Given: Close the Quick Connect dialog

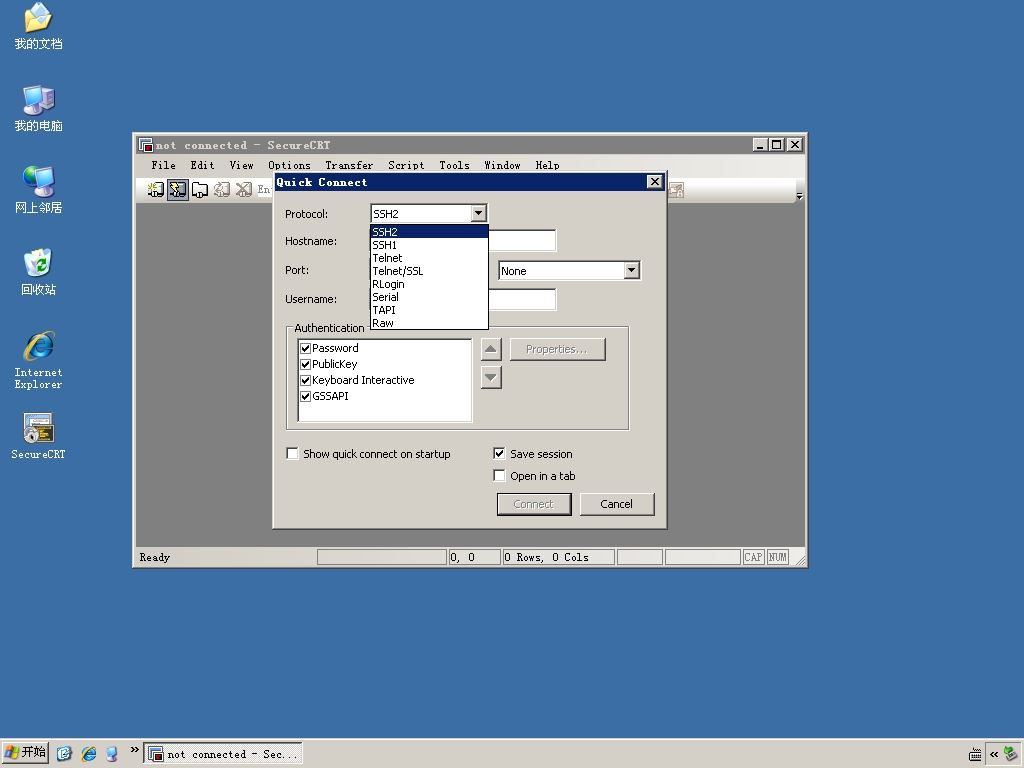Looking at the screenshot, I should coord(654,182).
